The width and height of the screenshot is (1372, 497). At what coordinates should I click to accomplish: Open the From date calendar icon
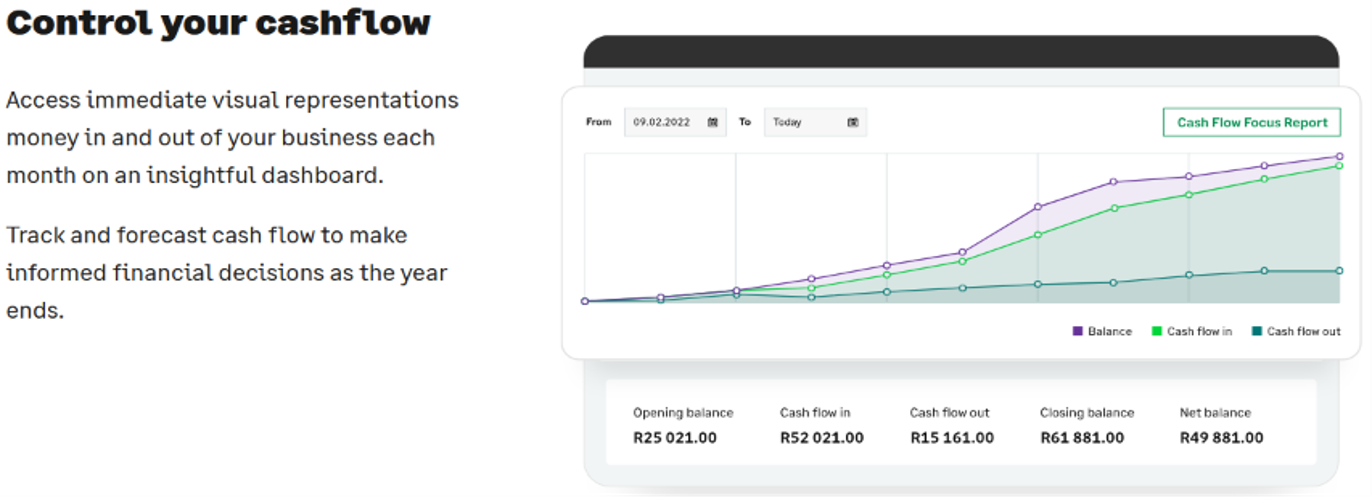point(713,122)
